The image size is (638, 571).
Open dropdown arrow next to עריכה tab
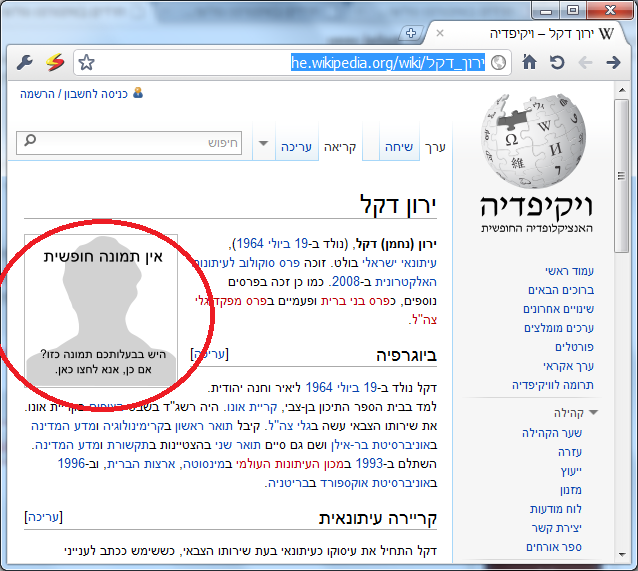264,143
